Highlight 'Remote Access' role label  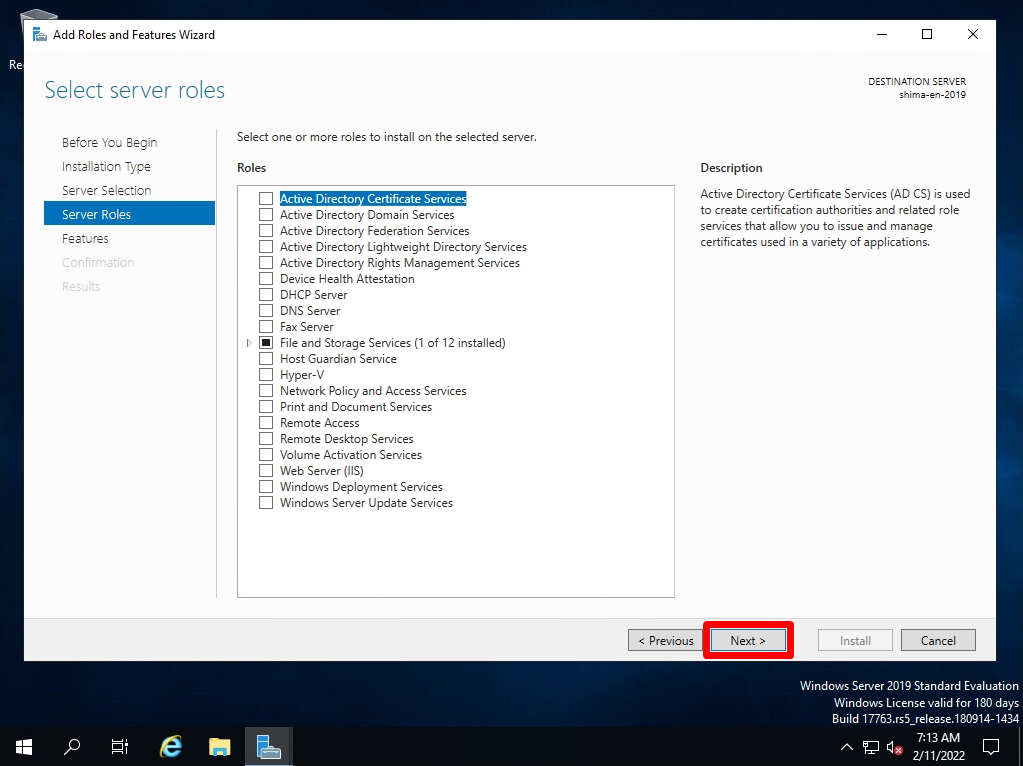(320, 423)
